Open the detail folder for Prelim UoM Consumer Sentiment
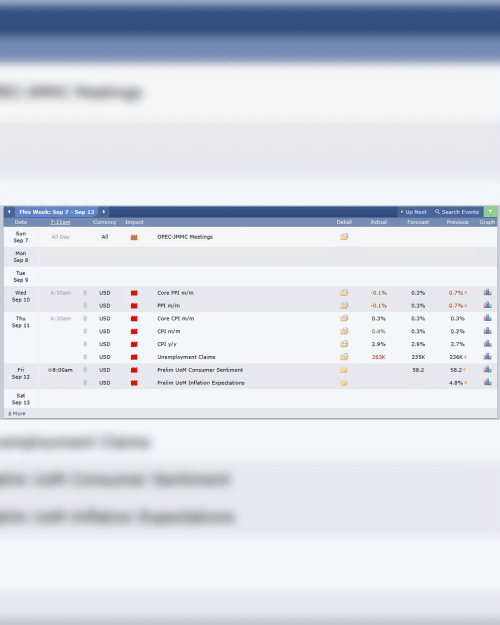This screenshot has width=500, height=625. tap(344, 370)
